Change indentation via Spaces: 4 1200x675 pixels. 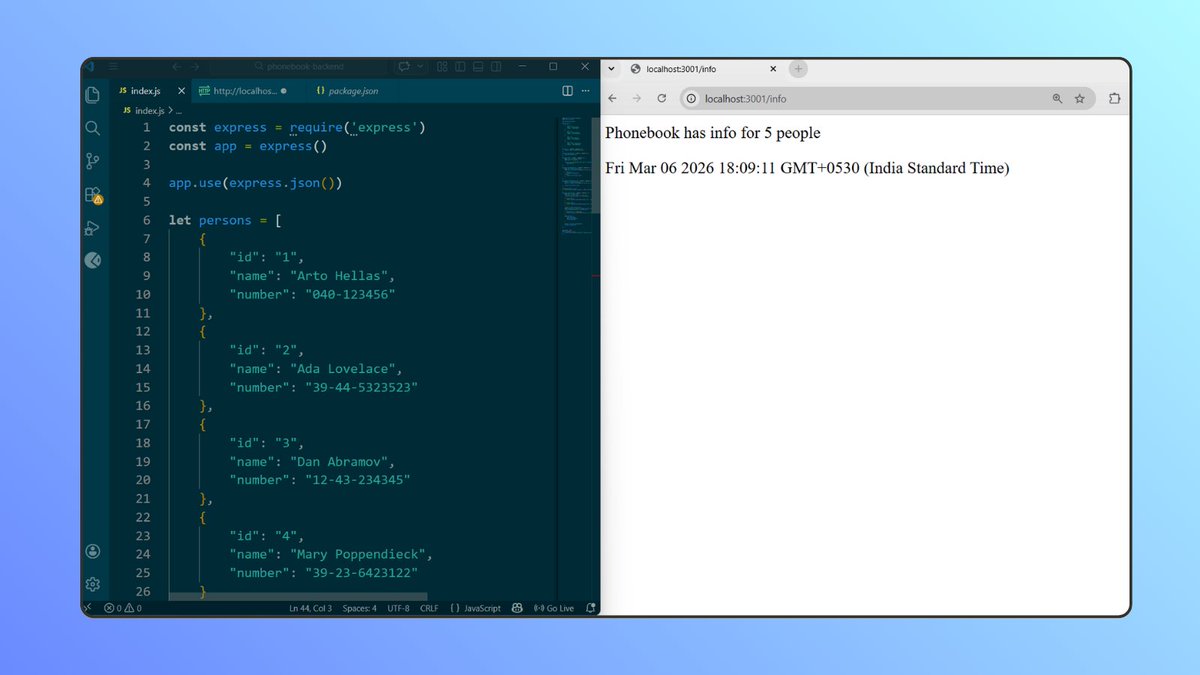(359, 608)
